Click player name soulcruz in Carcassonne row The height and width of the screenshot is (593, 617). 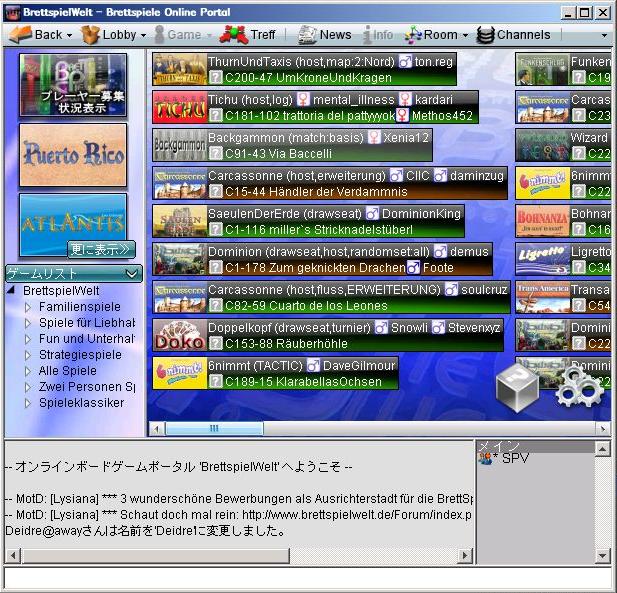[484, 290]
